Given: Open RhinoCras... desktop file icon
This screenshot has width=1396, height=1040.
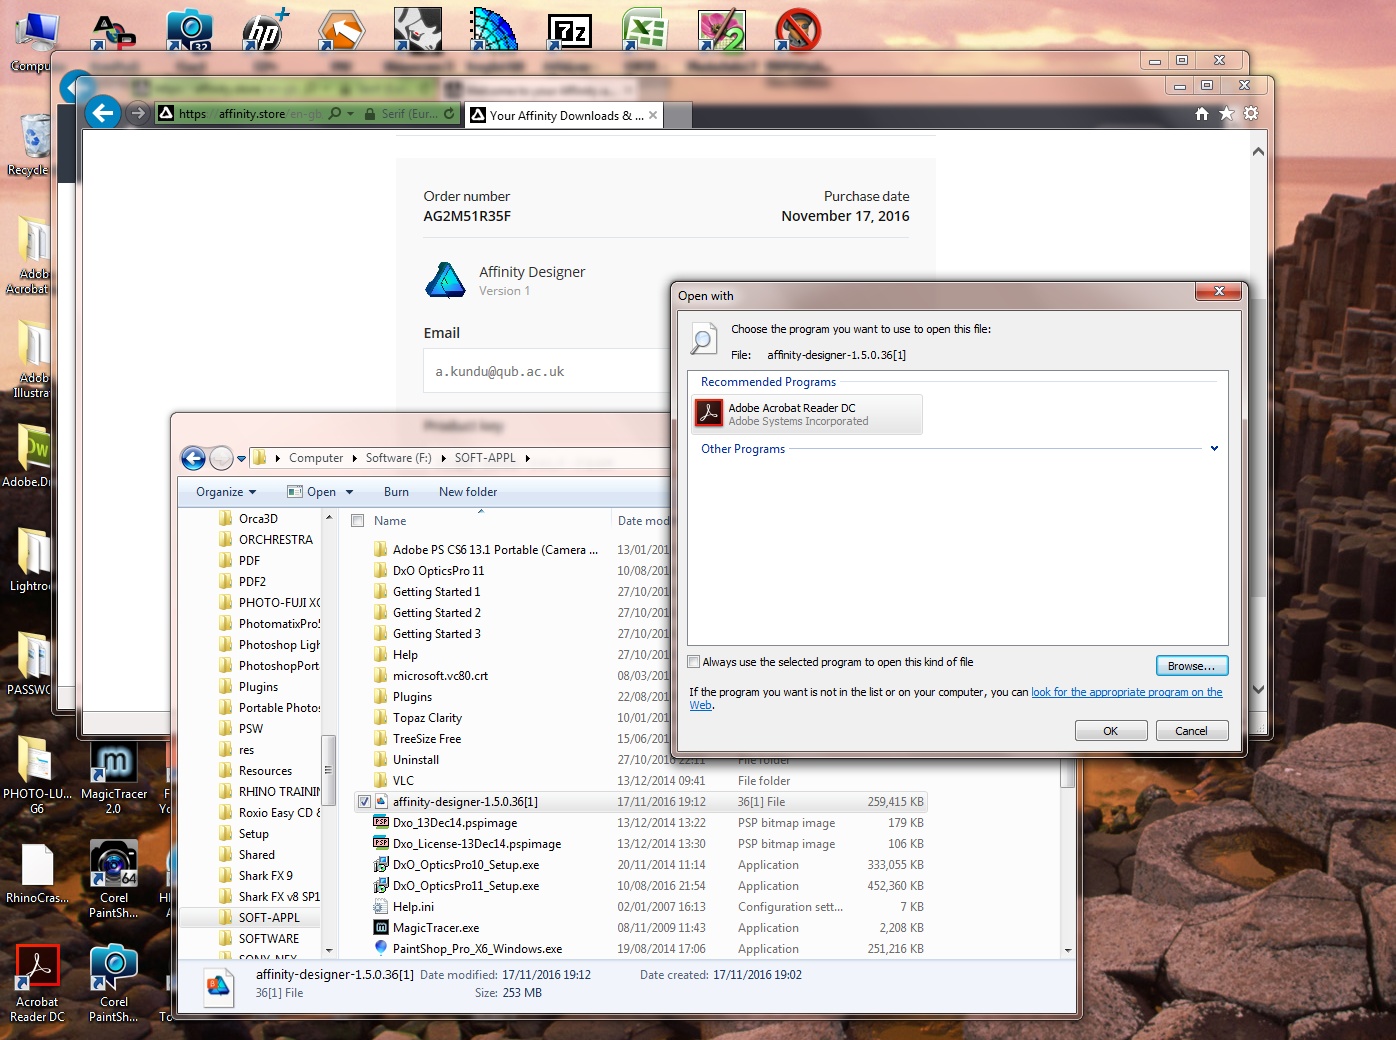Looking at the screenshot, I should pyautogui.click(x=37, y=873).
